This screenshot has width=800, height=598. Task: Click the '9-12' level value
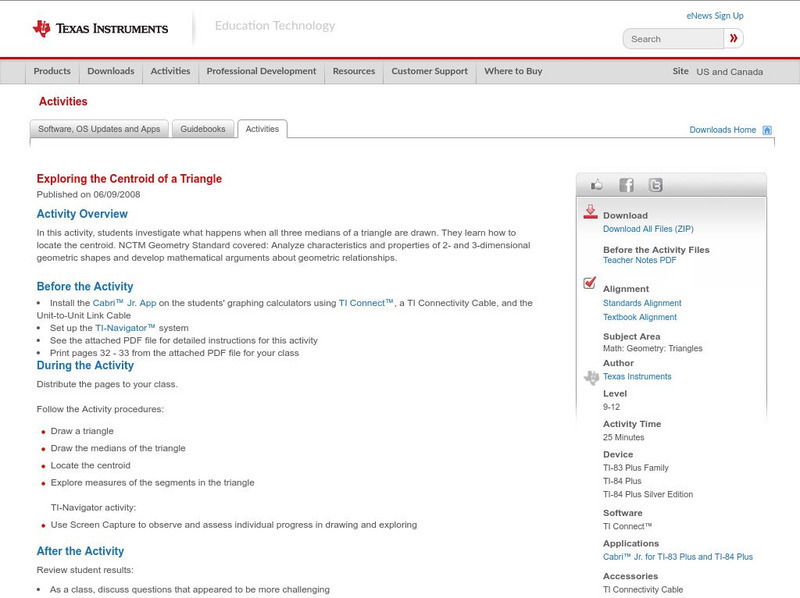pos(611,407)
